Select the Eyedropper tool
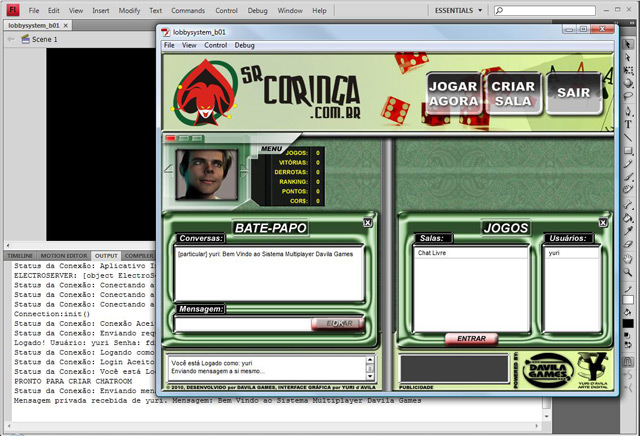The image size is (640, 436). (628, 231)
